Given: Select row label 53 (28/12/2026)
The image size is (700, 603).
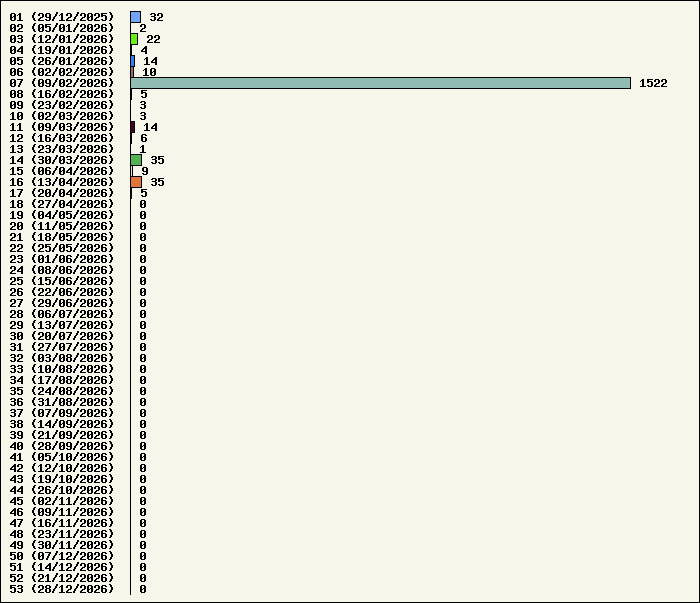Looking at the screenshot, I should (62, 589).
